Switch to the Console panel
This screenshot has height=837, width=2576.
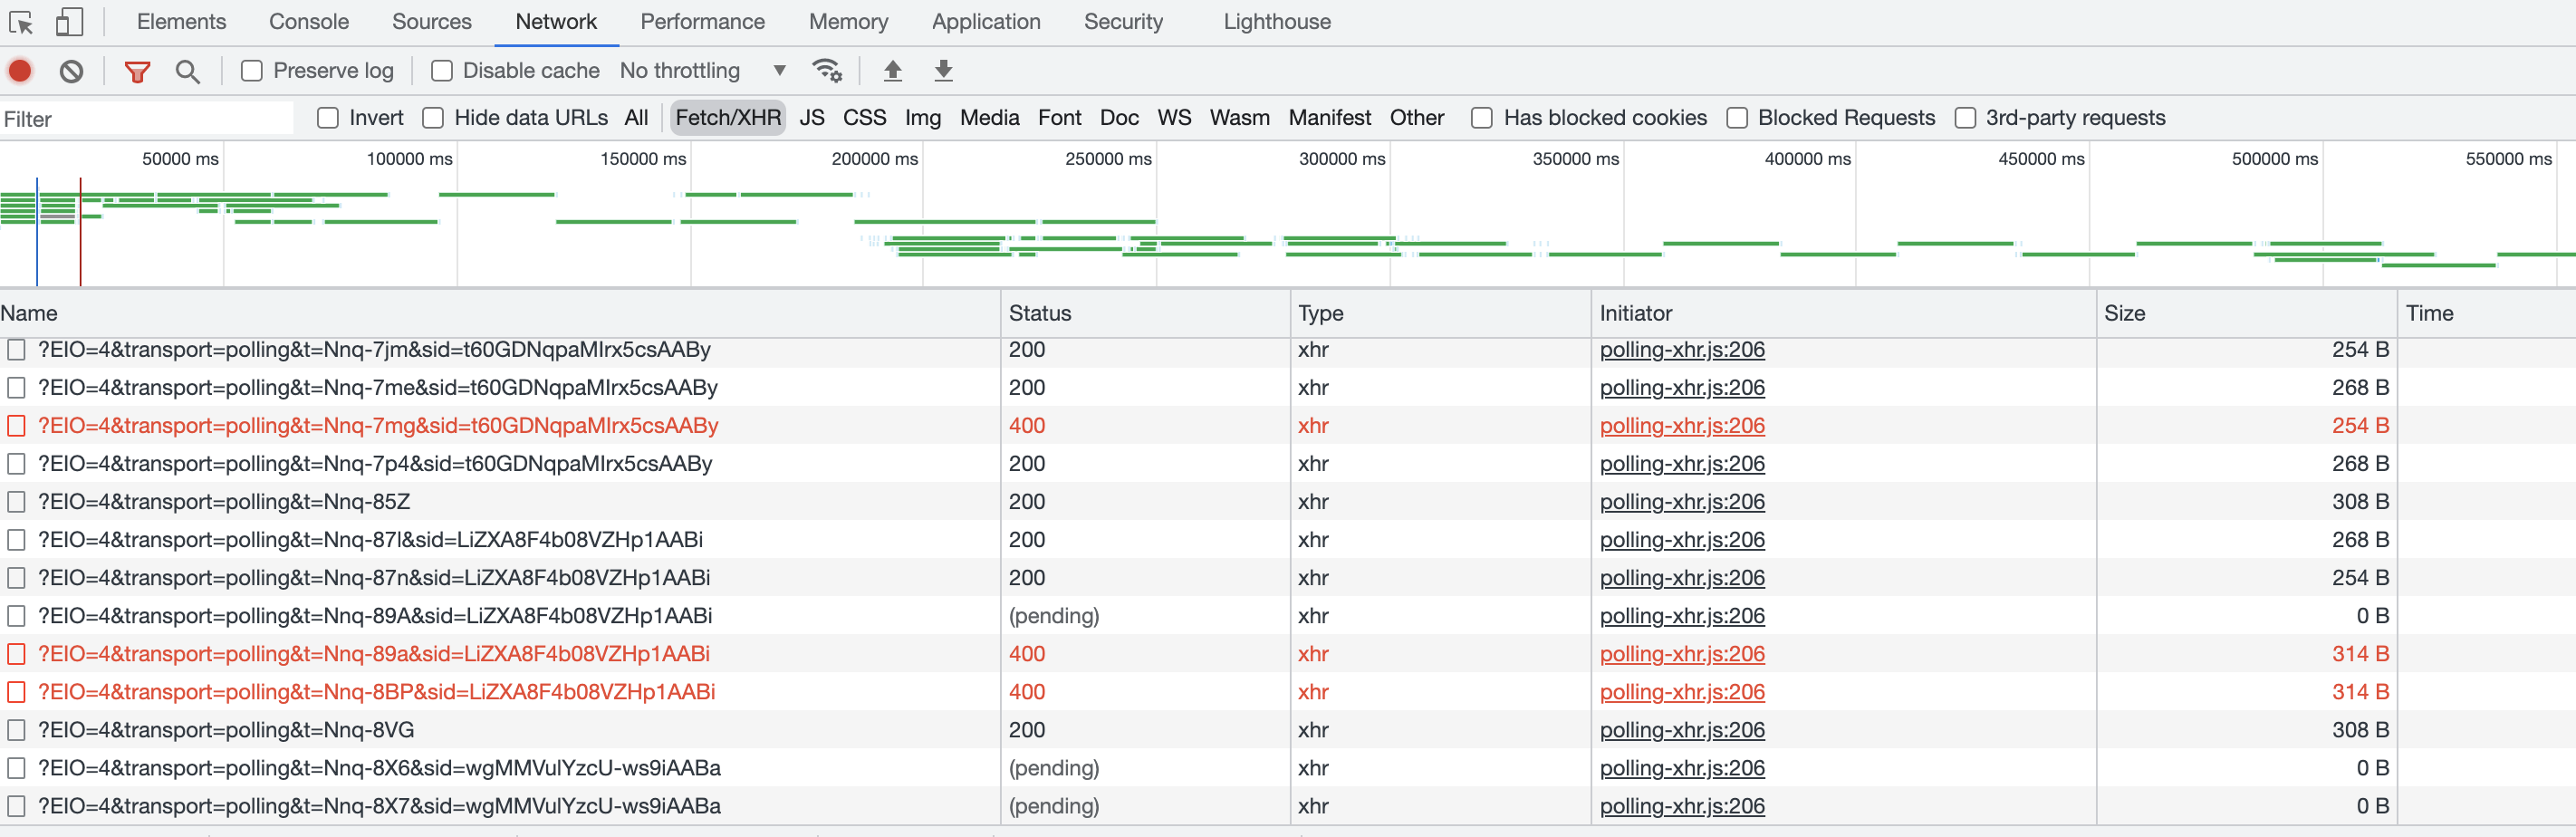(x=308, y=21)
